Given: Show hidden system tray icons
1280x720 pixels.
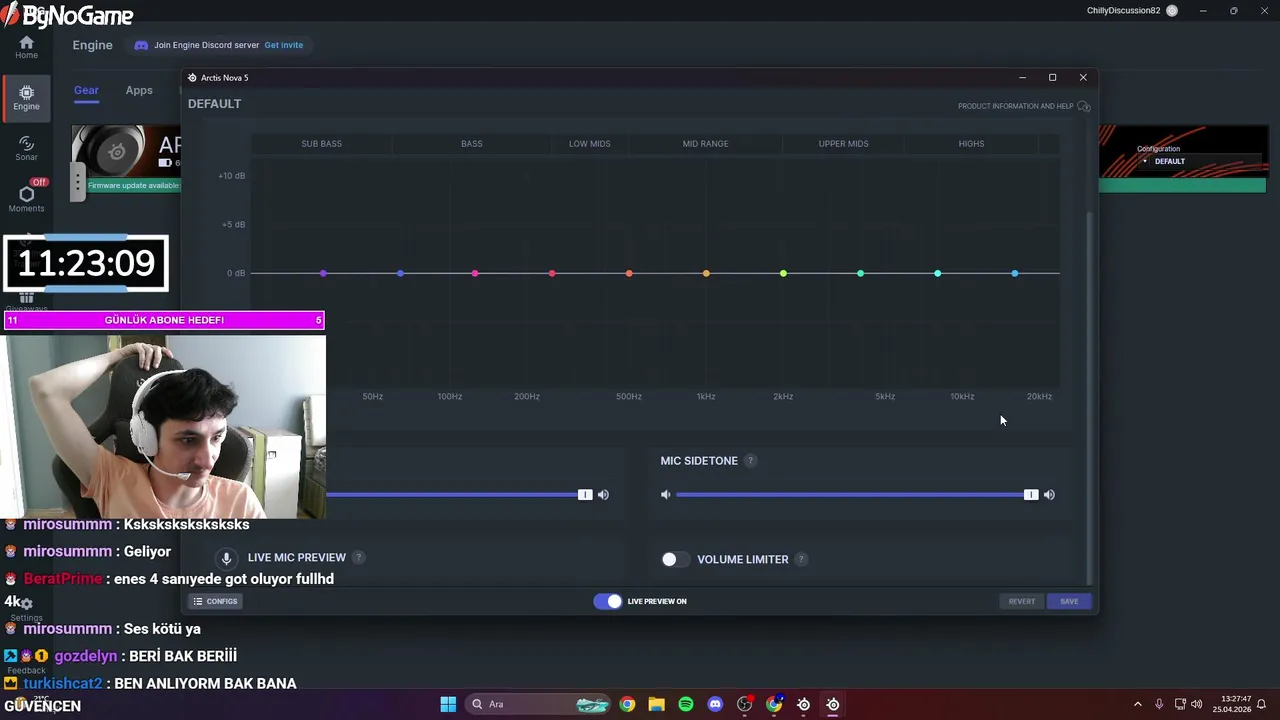Looking at the screenshot, I should point(1137,704).
